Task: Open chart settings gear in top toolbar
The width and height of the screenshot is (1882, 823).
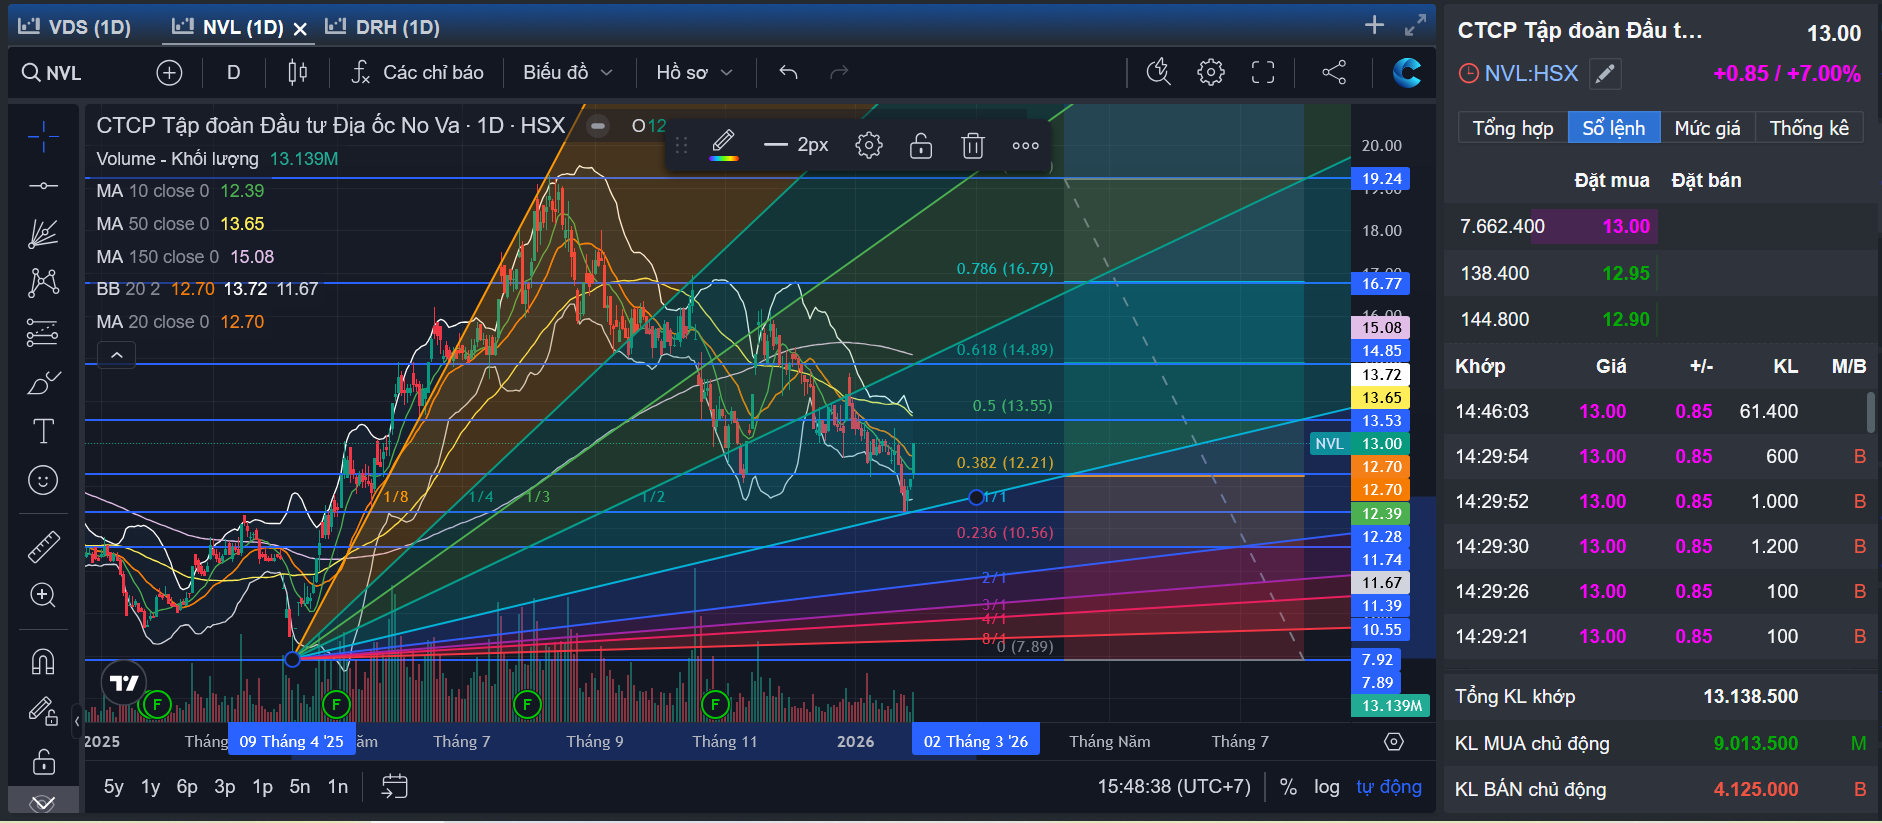Action: point(1211,72)
